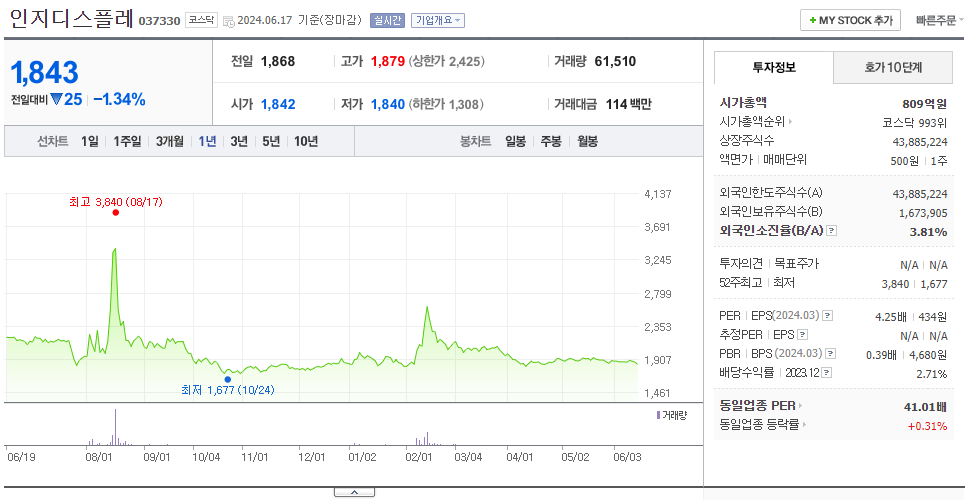968x500 pixels.
Task: Click the 거래대금 value 114 백만
Action: (628, 105)
